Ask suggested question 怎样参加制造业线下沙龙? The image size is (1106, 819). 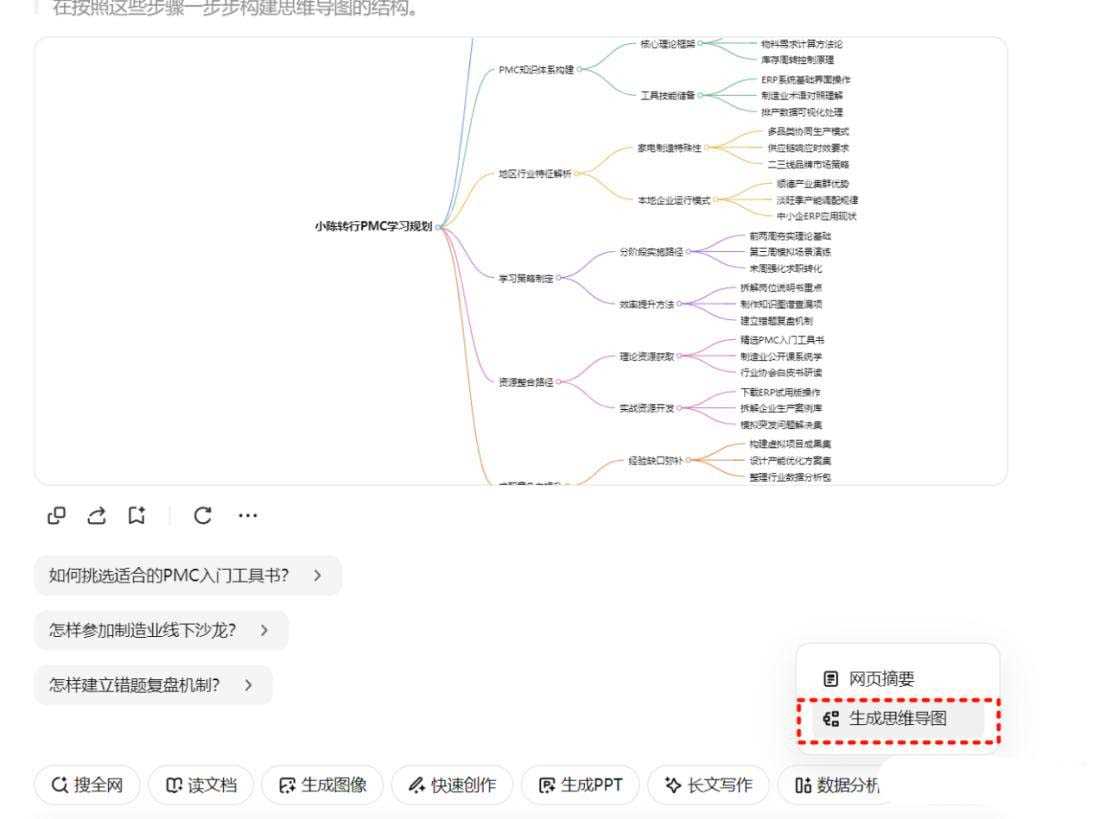pos(161,630)
